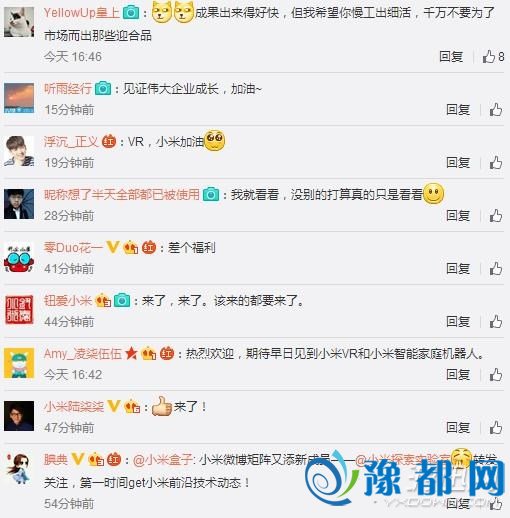Viewport: 510px width, 518px height.
Task: Click the star badge next to Amy_凌柒伍伍
Action: click(131, 354)
